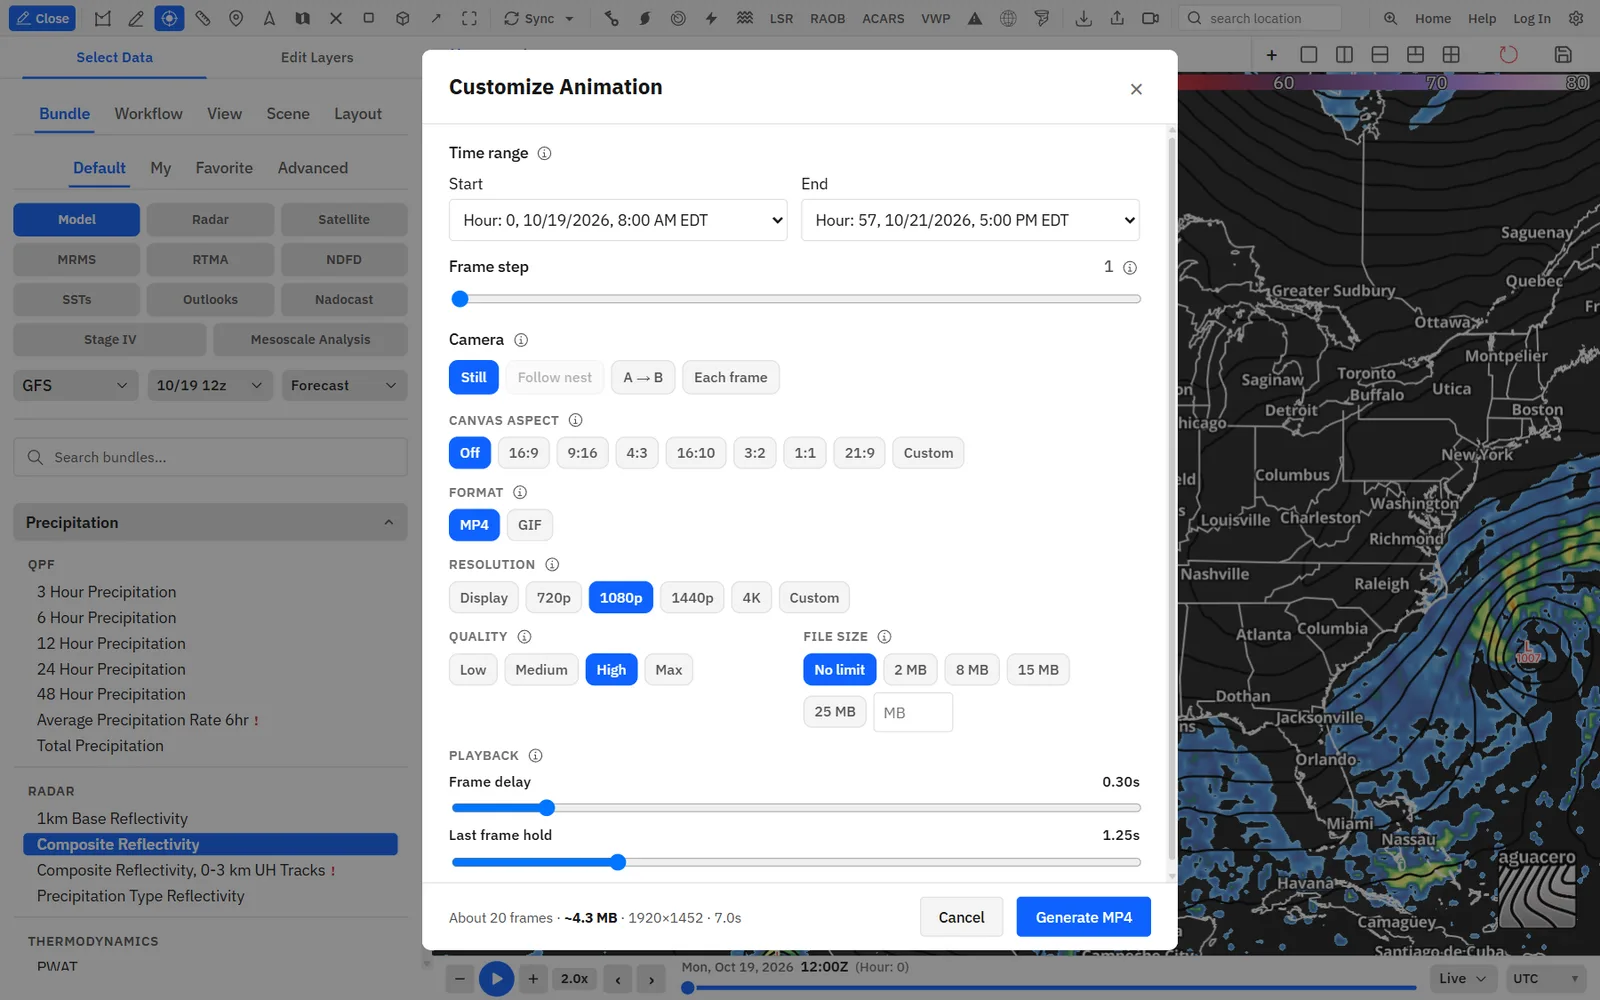This screenshot has height=1000, width=1600.
Task: Open the Forecast type dropdown
Action: 344,385
